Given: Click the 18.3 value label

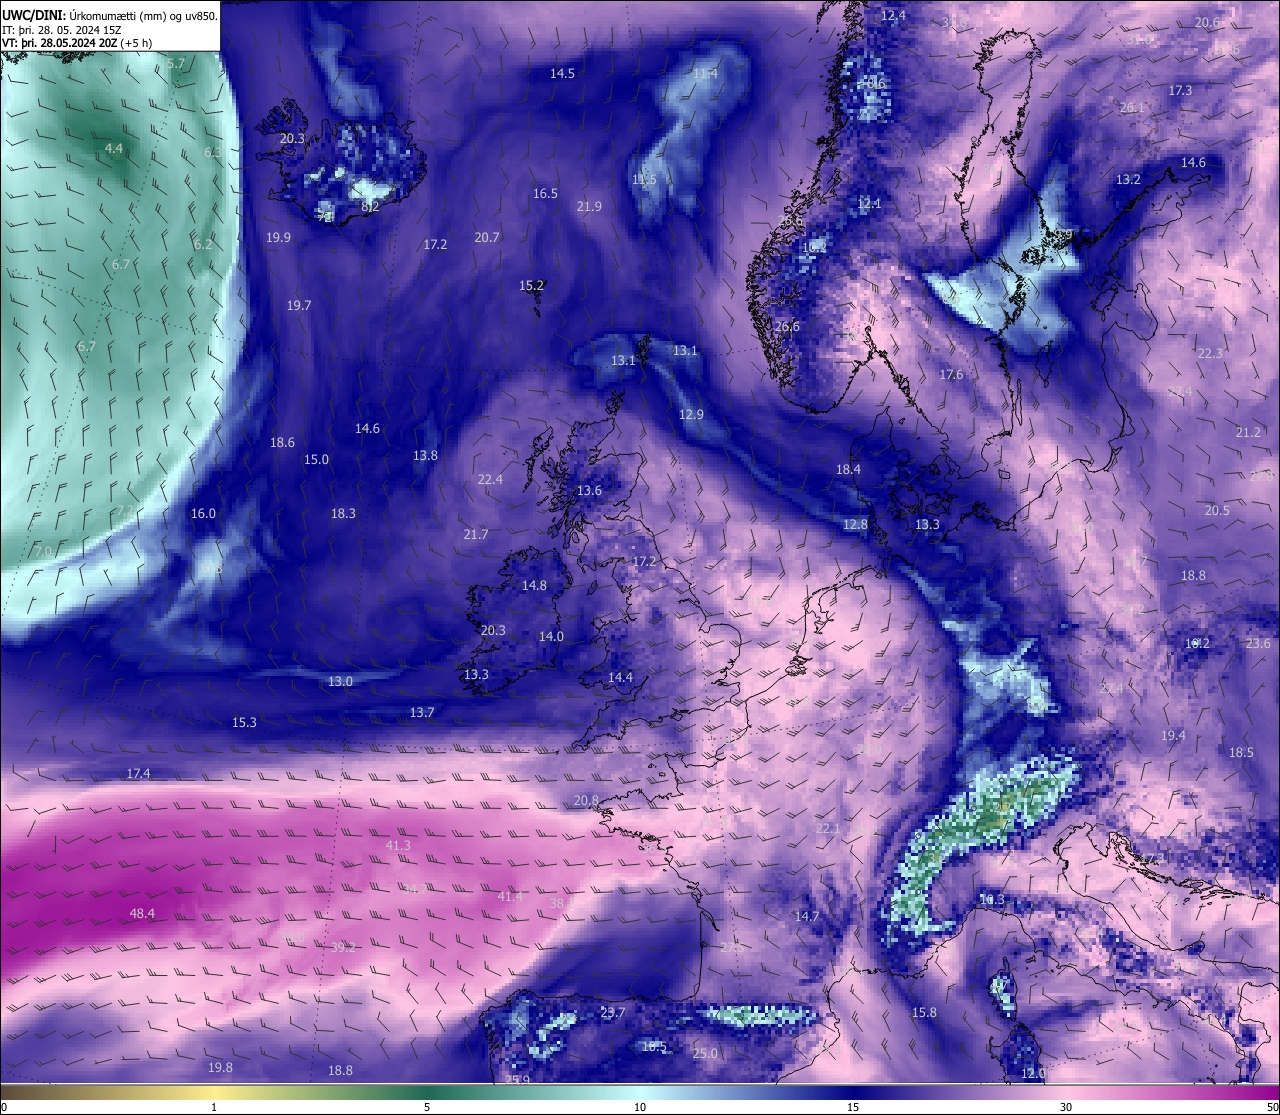Looking at the screenshot, I should click(x=343, y=513).
